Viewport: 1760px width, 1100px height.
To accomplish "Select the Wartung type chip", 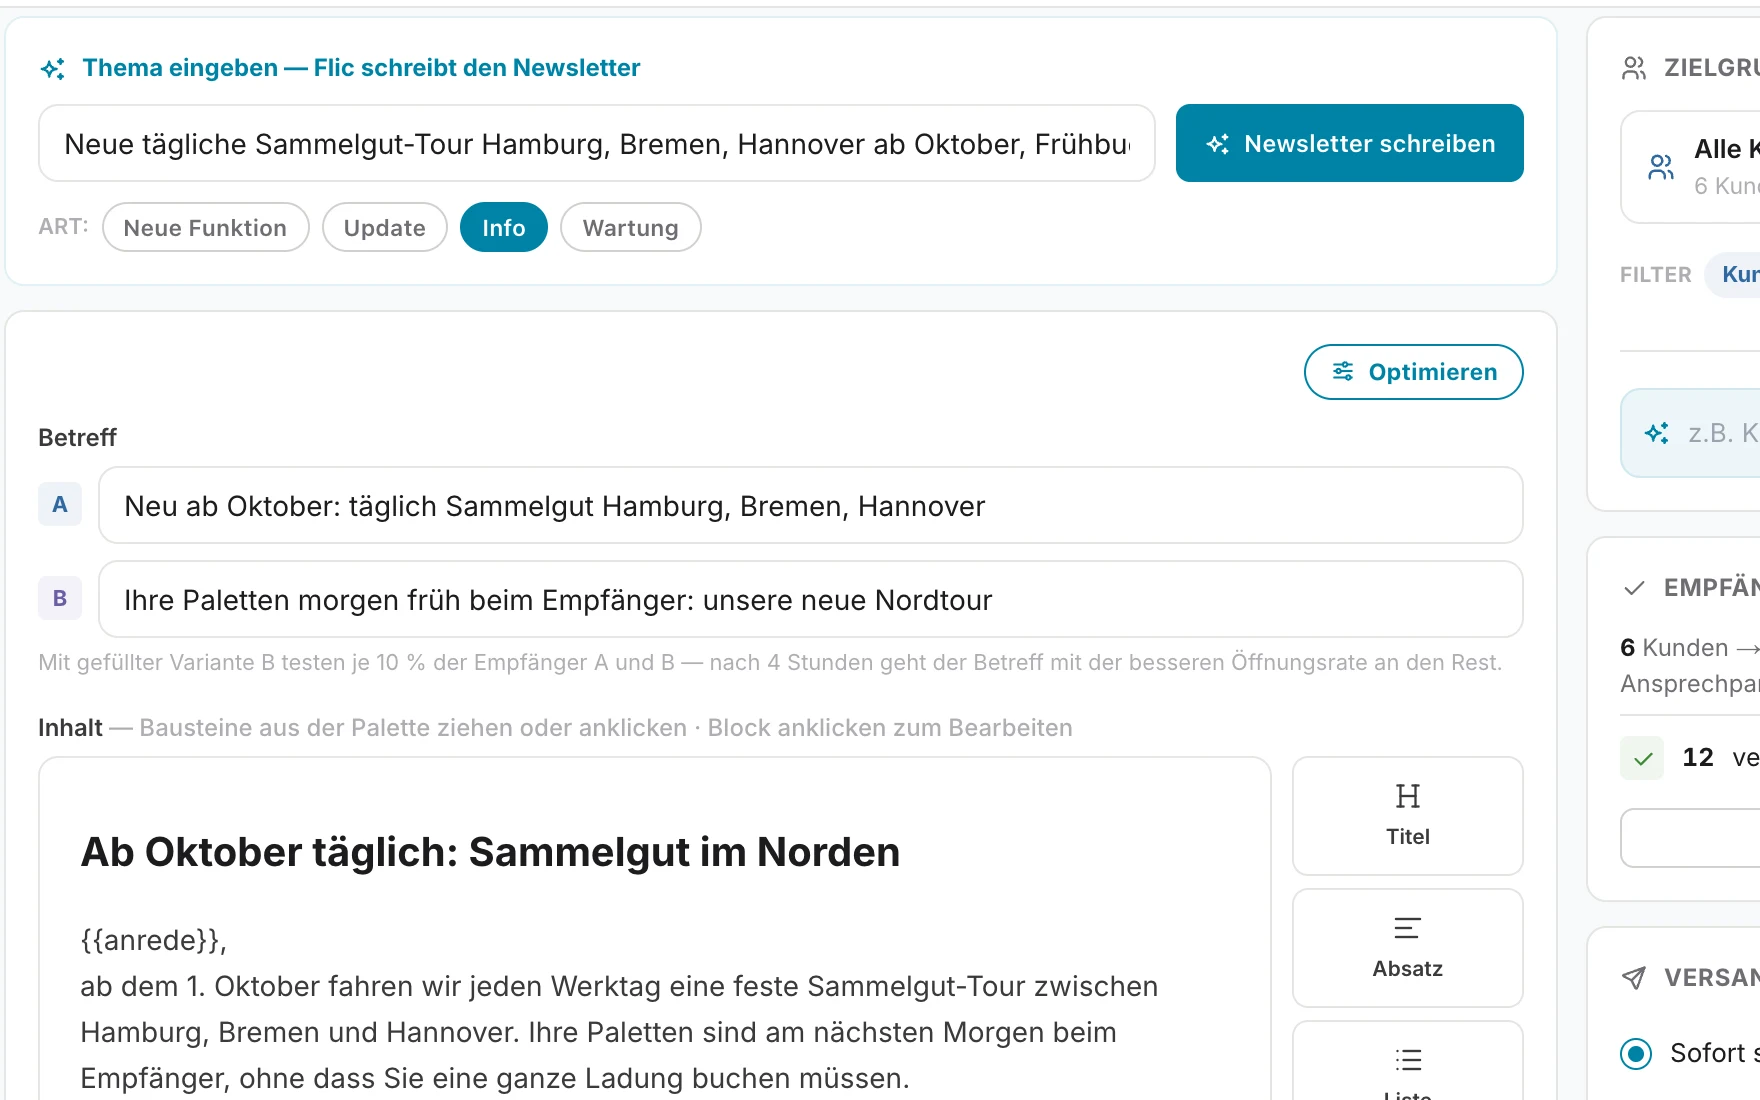I will (630, 228).
